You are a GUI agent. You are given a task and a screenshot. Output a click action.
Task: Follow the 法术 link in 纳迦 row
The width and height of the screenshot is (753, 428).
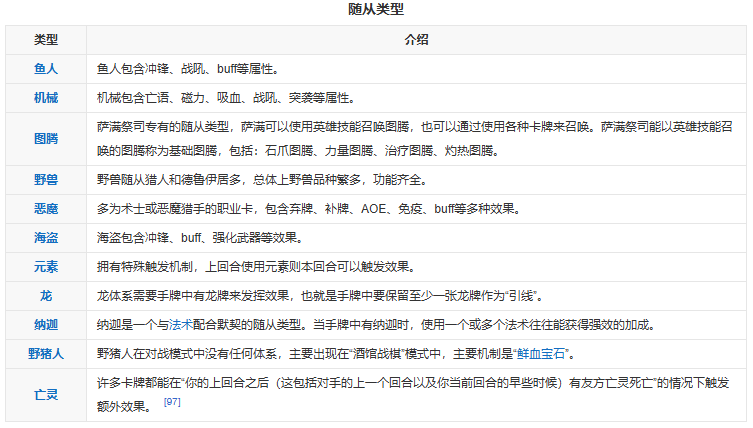[181, 325]
